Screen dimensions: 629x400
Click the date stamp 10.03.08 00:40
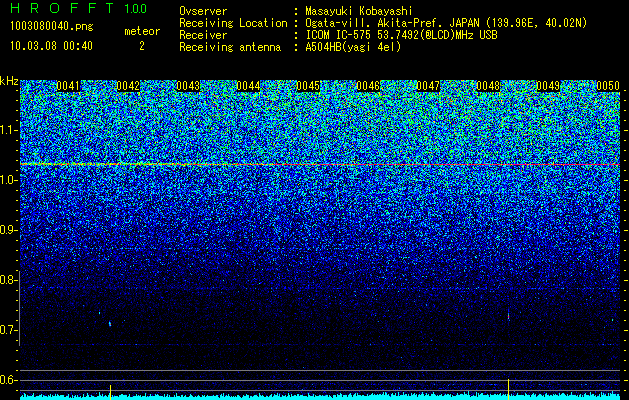pos(51,46)
